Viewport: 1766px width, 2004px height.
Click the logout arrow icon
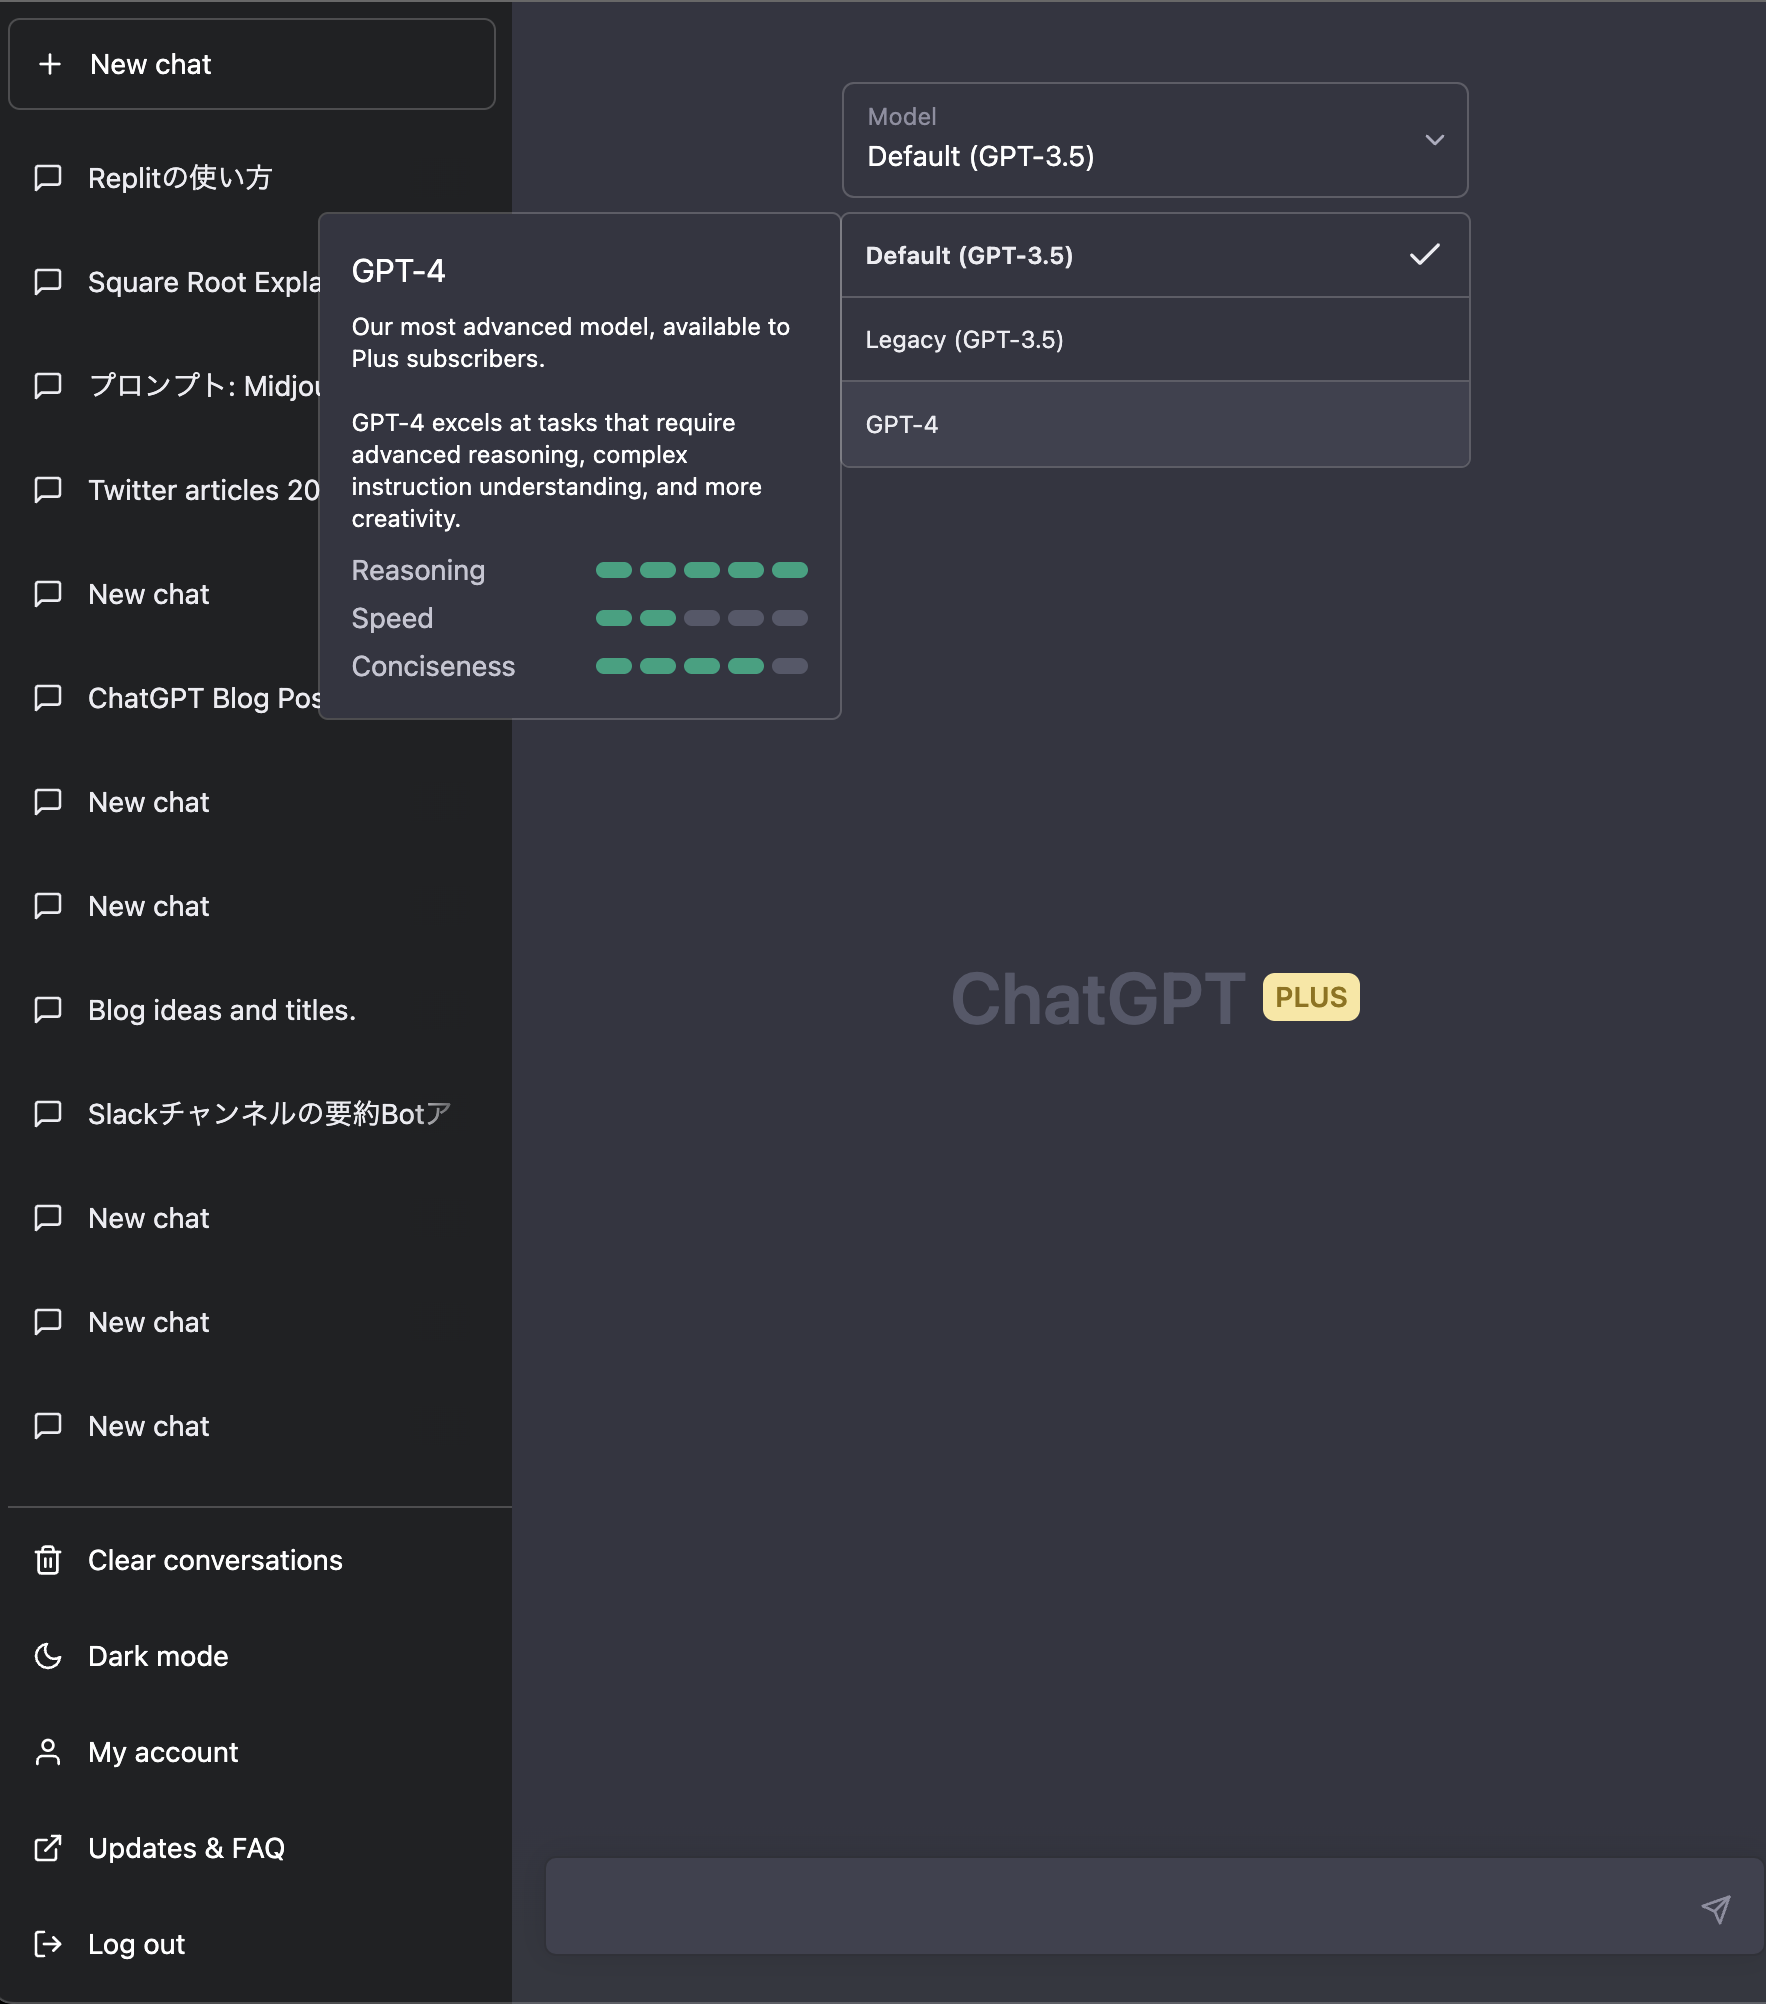tap(48, 1944)
